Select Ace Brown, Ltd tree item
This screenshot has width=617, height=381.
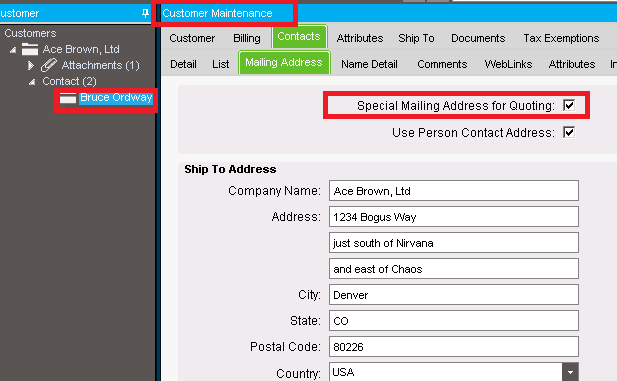tap(81, 49)
